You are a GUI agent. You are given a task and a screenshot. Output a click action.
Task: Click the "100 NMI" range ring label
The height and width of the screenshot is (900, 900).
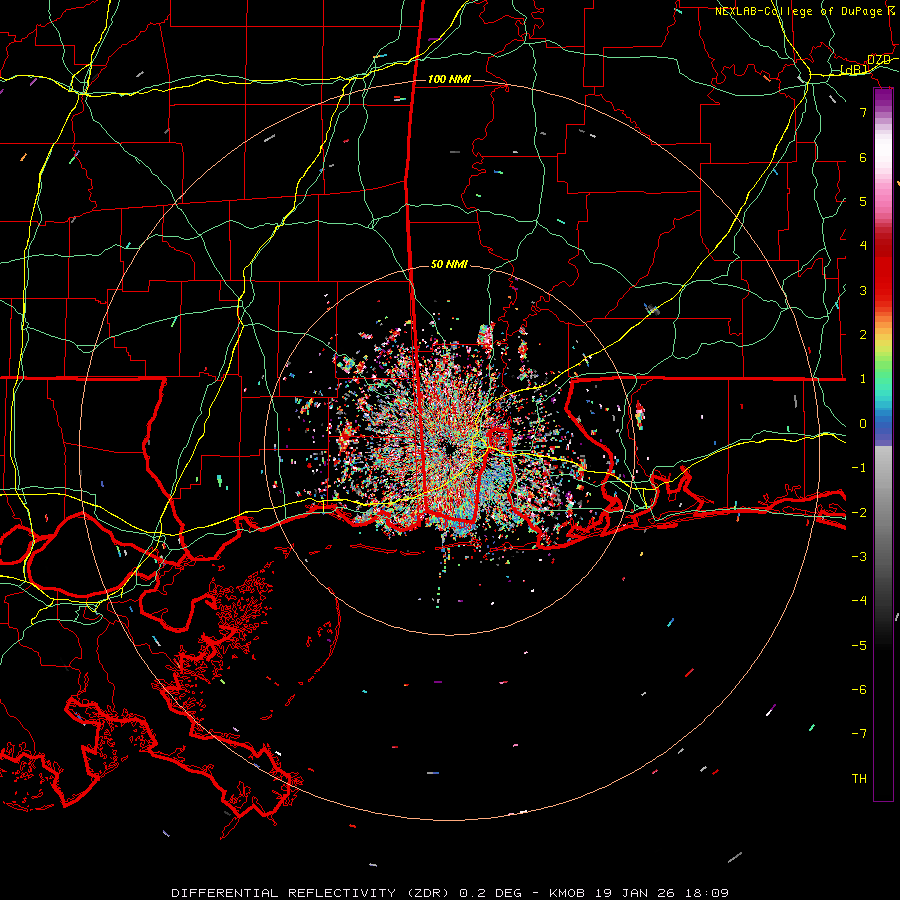tap(449, 79)
